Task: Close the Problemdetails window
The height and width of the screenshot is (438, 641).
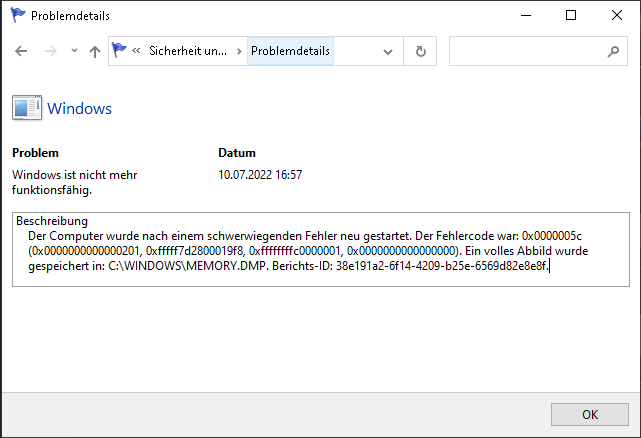Action: coord(616,16)
